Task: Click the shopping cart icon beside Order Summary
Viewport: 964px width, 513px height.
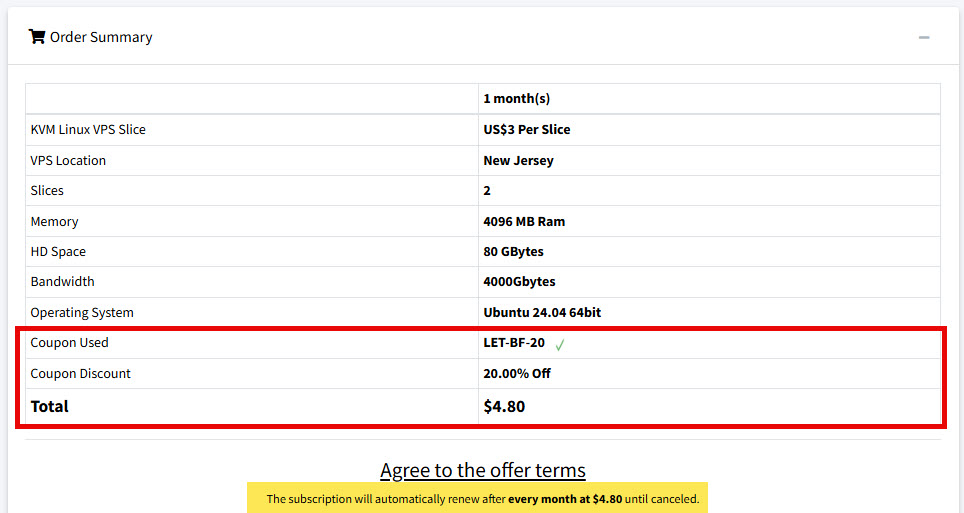Action: pos(37,37)
